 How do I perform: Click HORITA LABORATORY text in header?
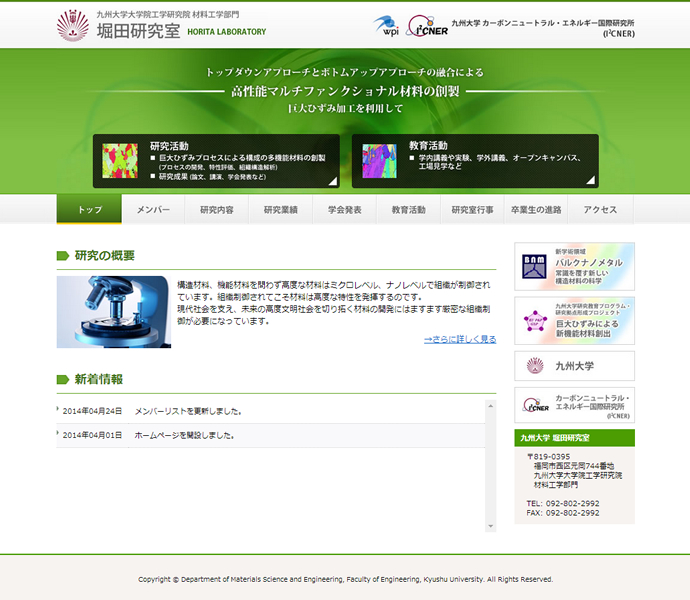click(x=227, y=32)
